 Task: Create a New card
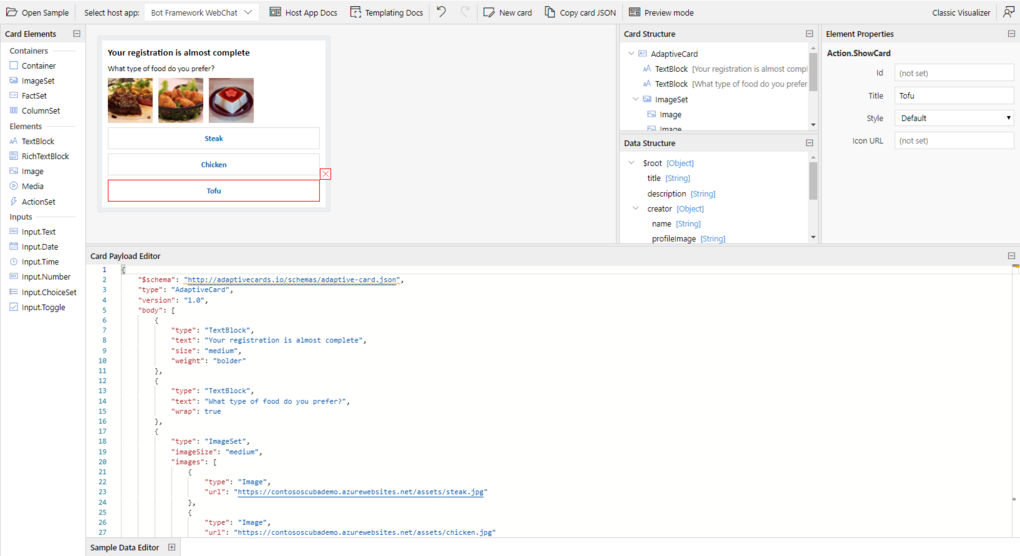pos(507,12)
